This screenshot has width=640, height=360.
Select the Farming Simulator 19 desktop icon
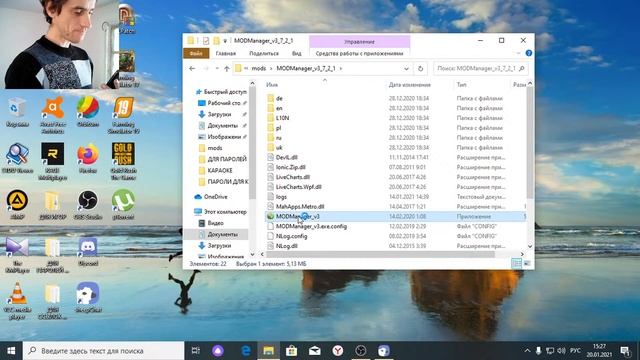click(x=123, y=115)
